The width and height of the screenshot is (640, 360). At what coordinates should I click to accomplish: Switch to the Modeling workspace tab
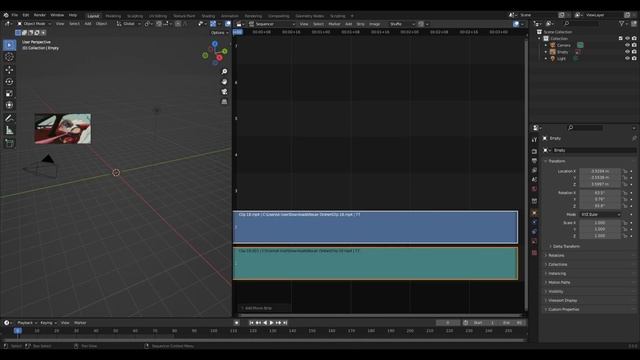point(113,16)
